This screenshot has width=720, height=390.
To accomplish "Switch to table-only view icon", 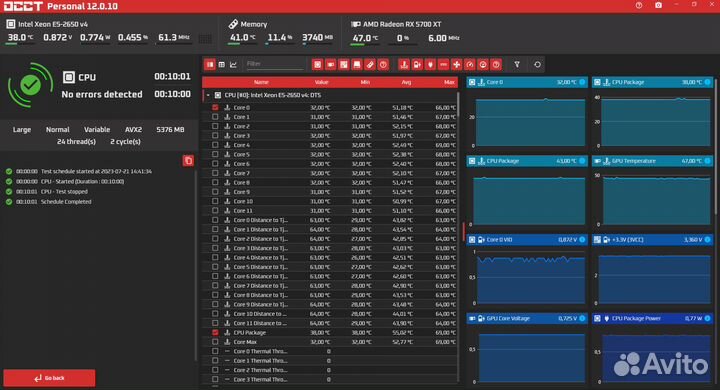I will pyautogui.click(x=222, y=65).
